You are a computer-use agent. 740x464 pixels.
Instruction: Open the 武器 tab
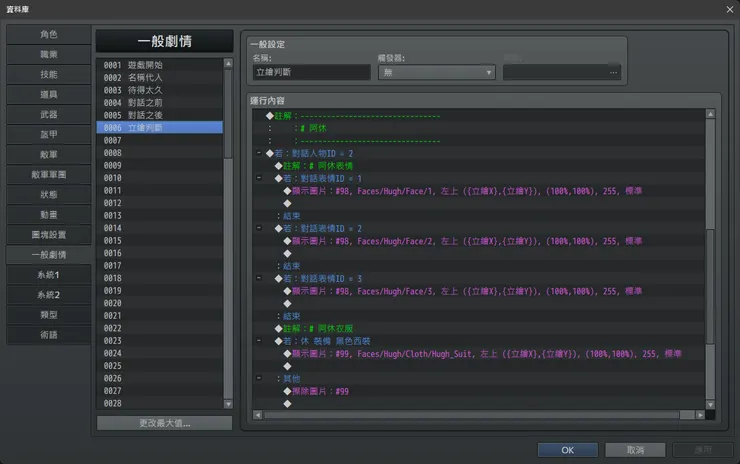point(49,115)
